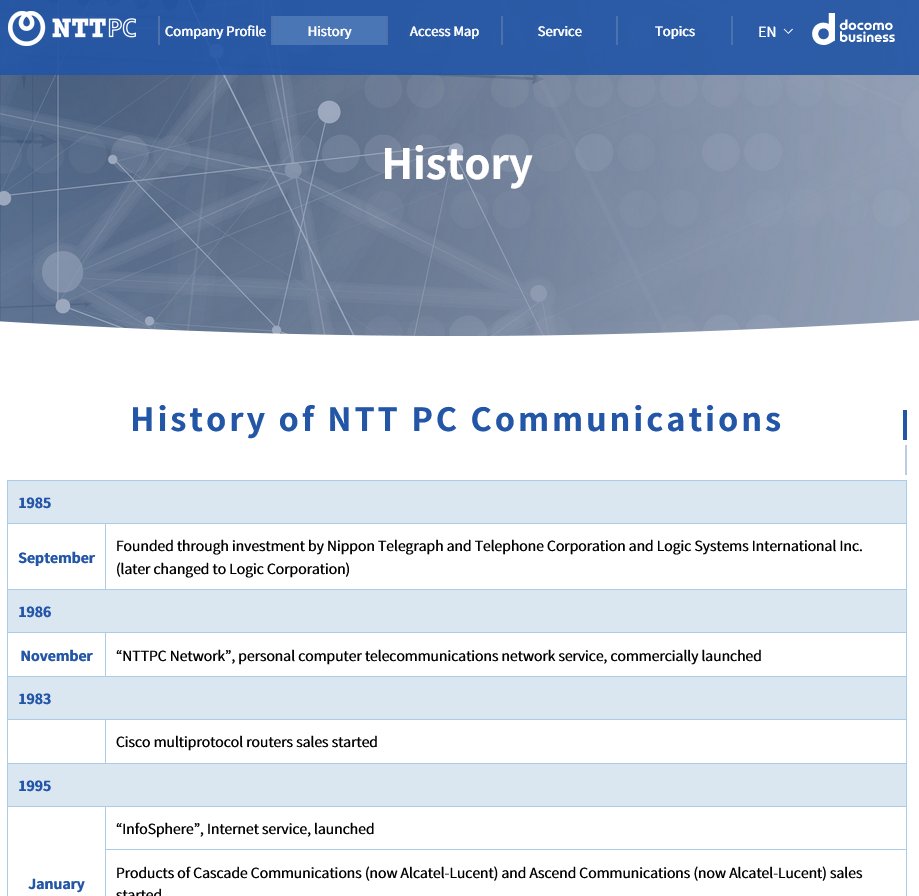Click the November month cell
Image resolution: width=919 pixels, height=896 pixels.
pyautogui.click(x=56, y=655)
